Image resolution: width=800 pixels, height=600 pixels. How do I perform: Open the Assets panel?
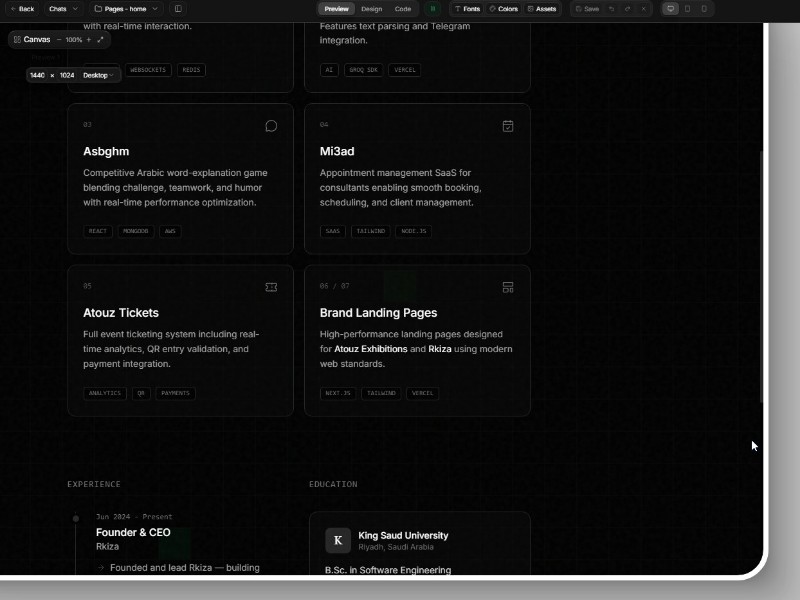coord(541,9)
